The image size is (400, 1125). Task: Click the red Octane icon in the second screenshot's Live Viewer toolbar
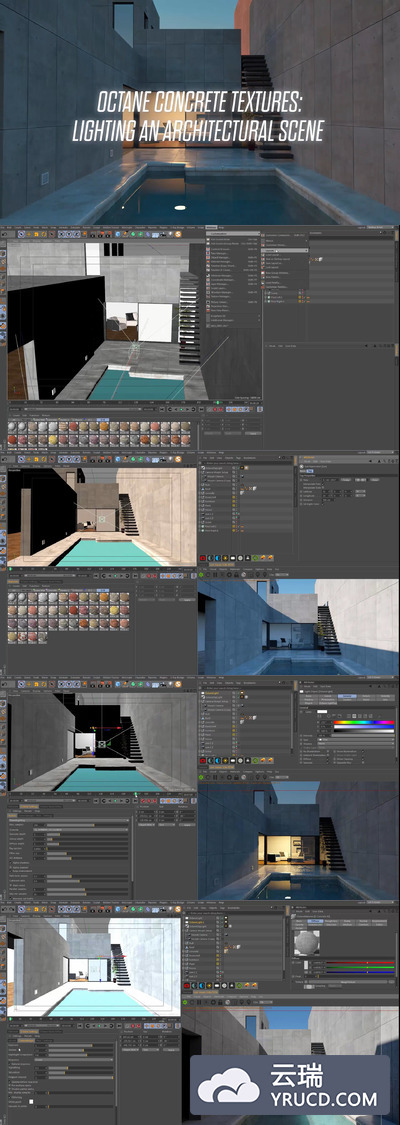click(x=202, y=557)
